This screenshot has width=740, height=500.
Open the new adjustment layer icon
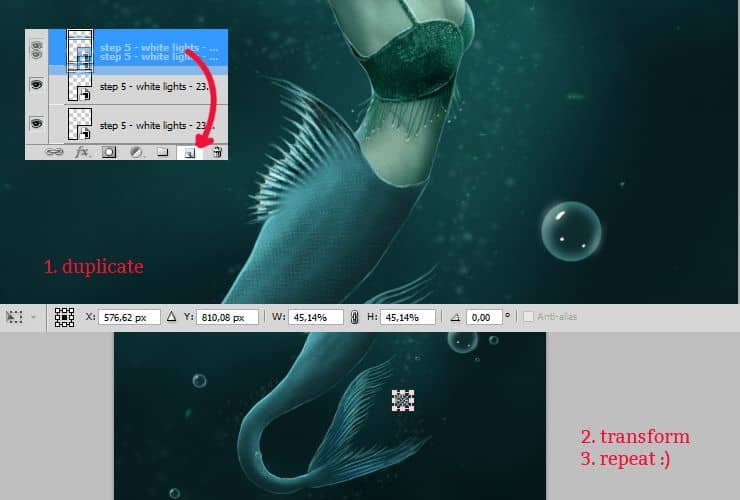coord(136,152)
